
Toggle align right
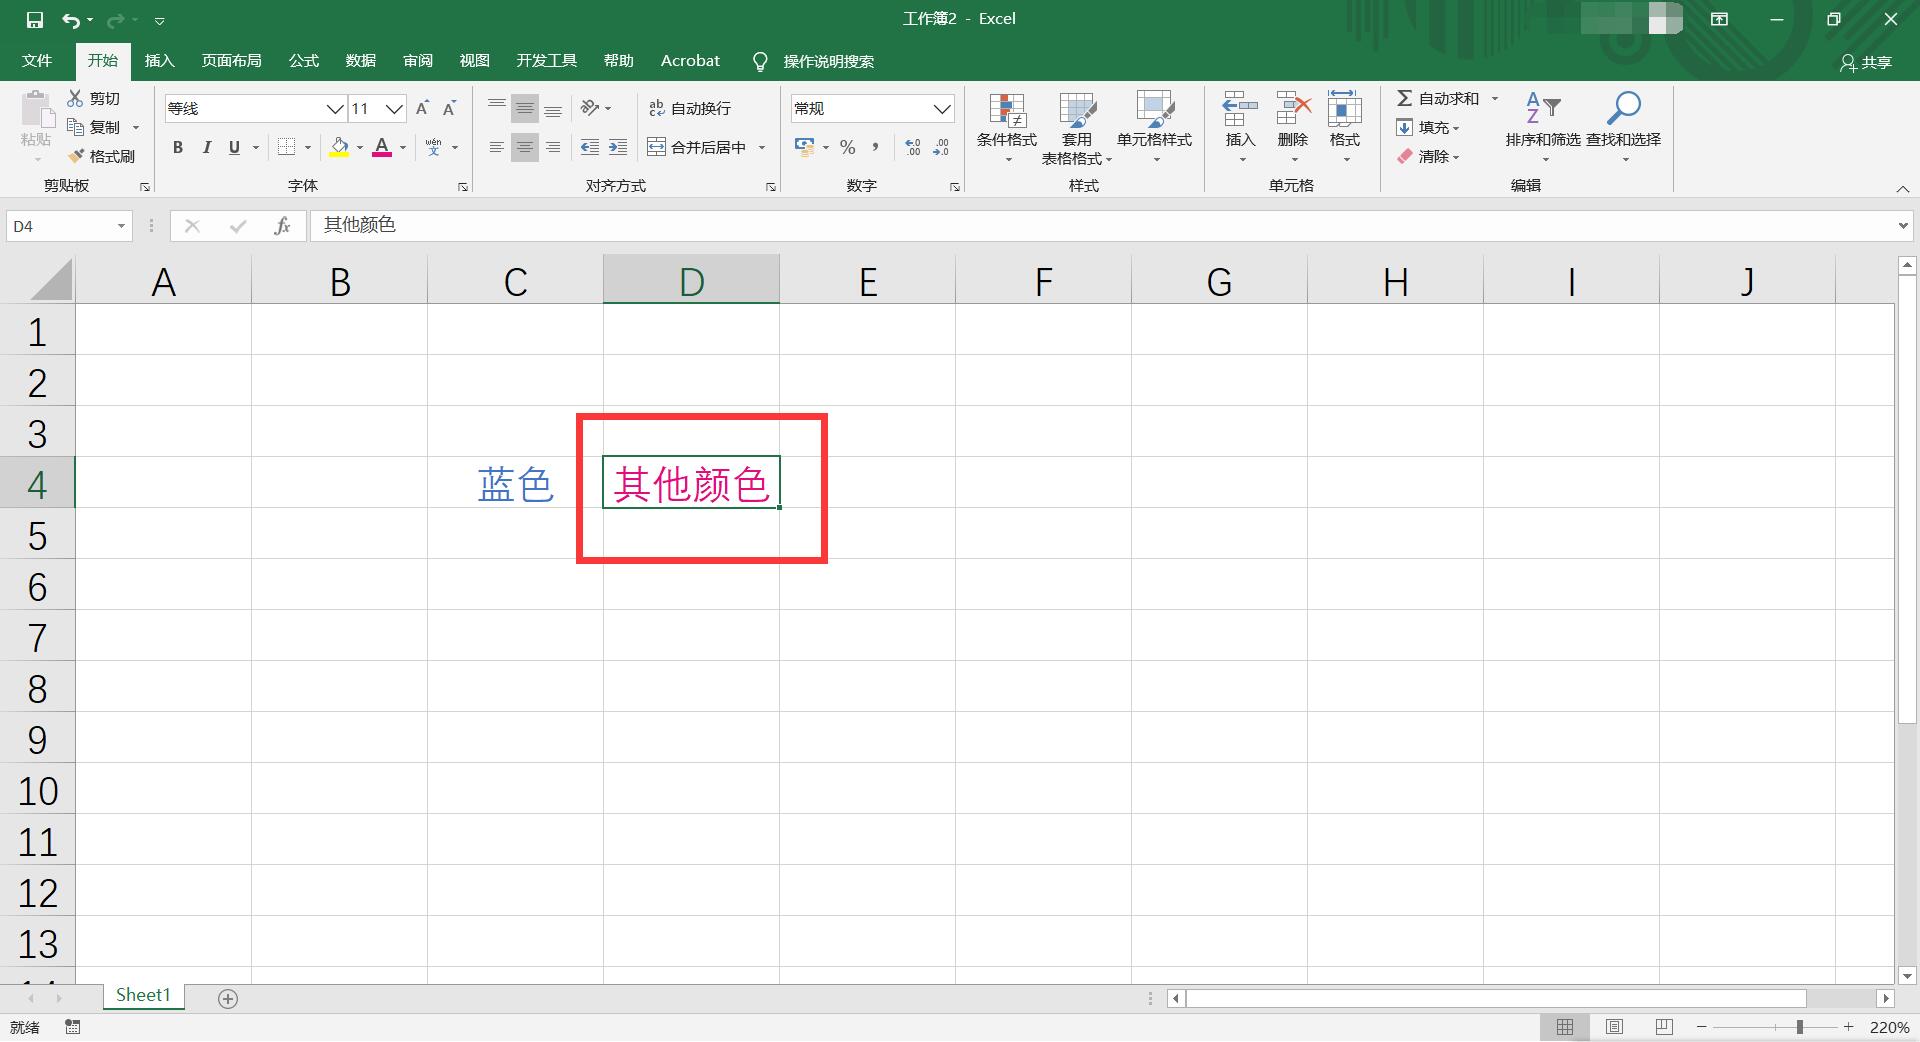click(553, 147)
